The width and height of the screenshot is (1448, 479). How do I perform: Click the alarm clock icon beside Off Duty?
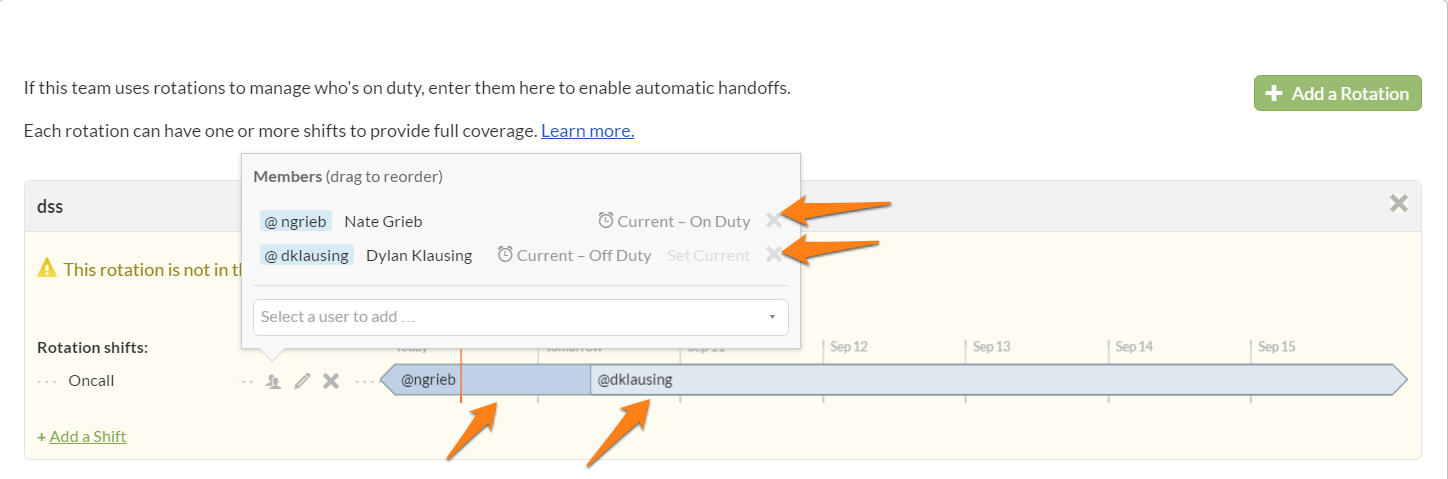[x=505, y=254]
